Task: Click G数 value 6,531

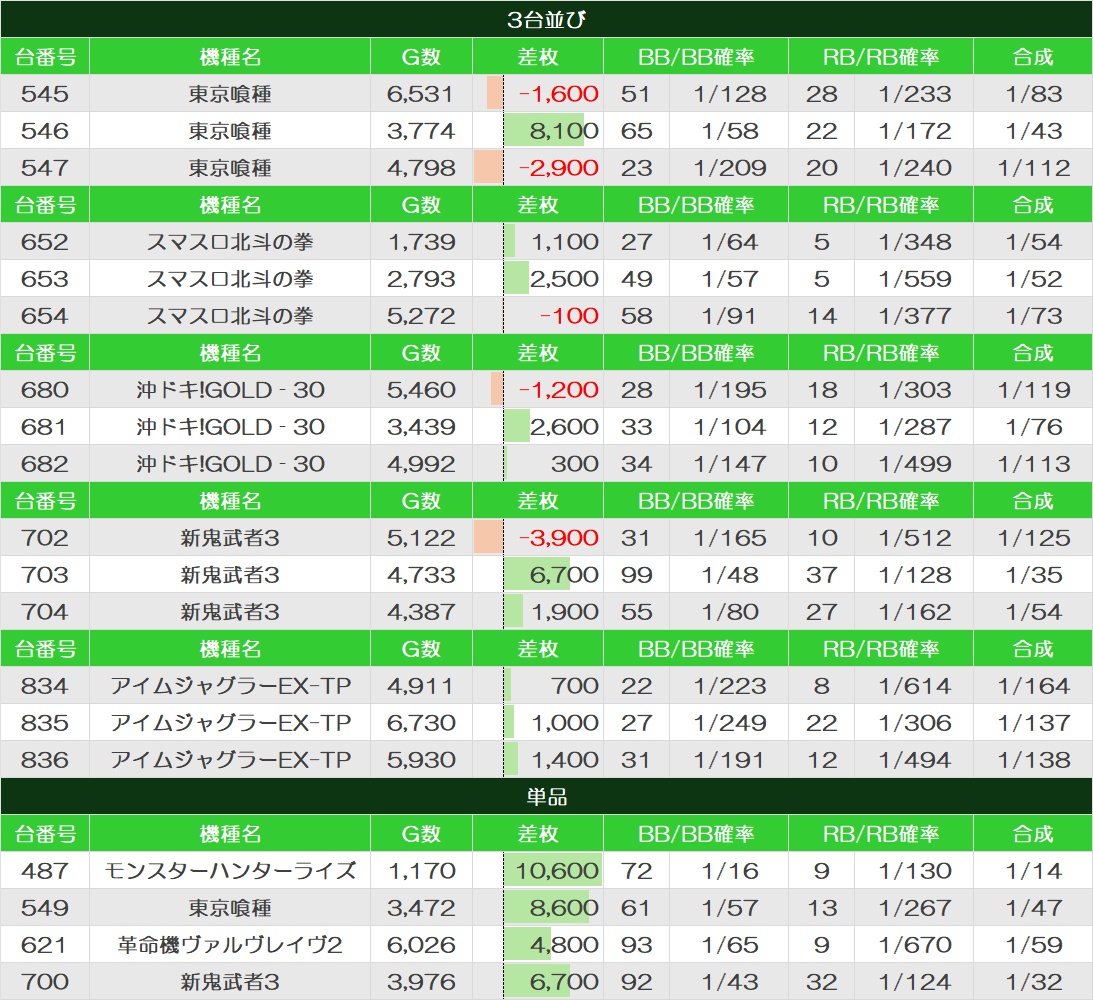Action: (421, 93)
